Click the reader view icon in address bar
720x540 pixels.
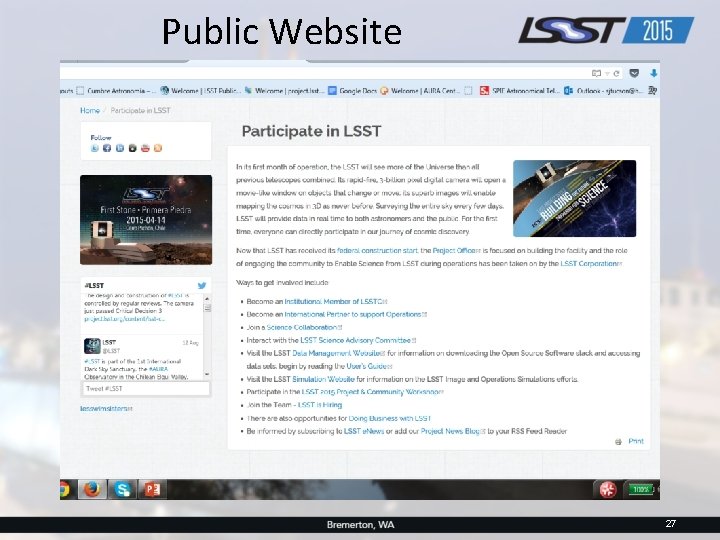[596, 73]
